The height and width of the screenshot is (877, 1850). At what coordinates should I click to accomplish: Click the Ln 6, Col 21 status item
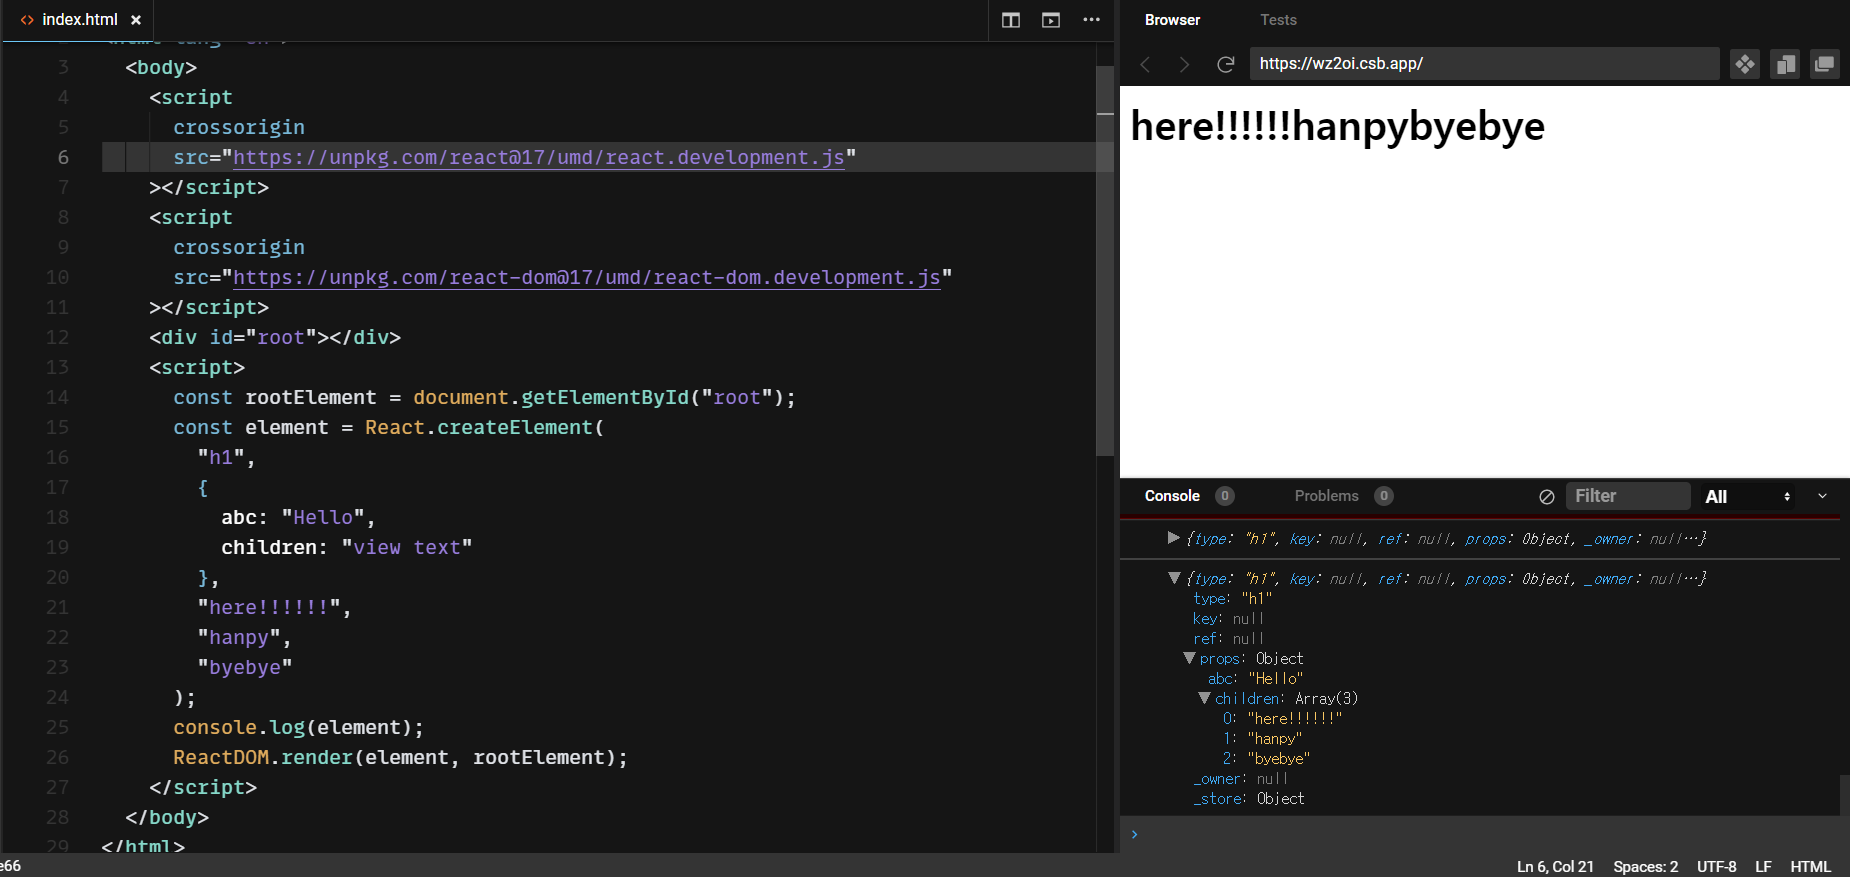[1555, 867]
